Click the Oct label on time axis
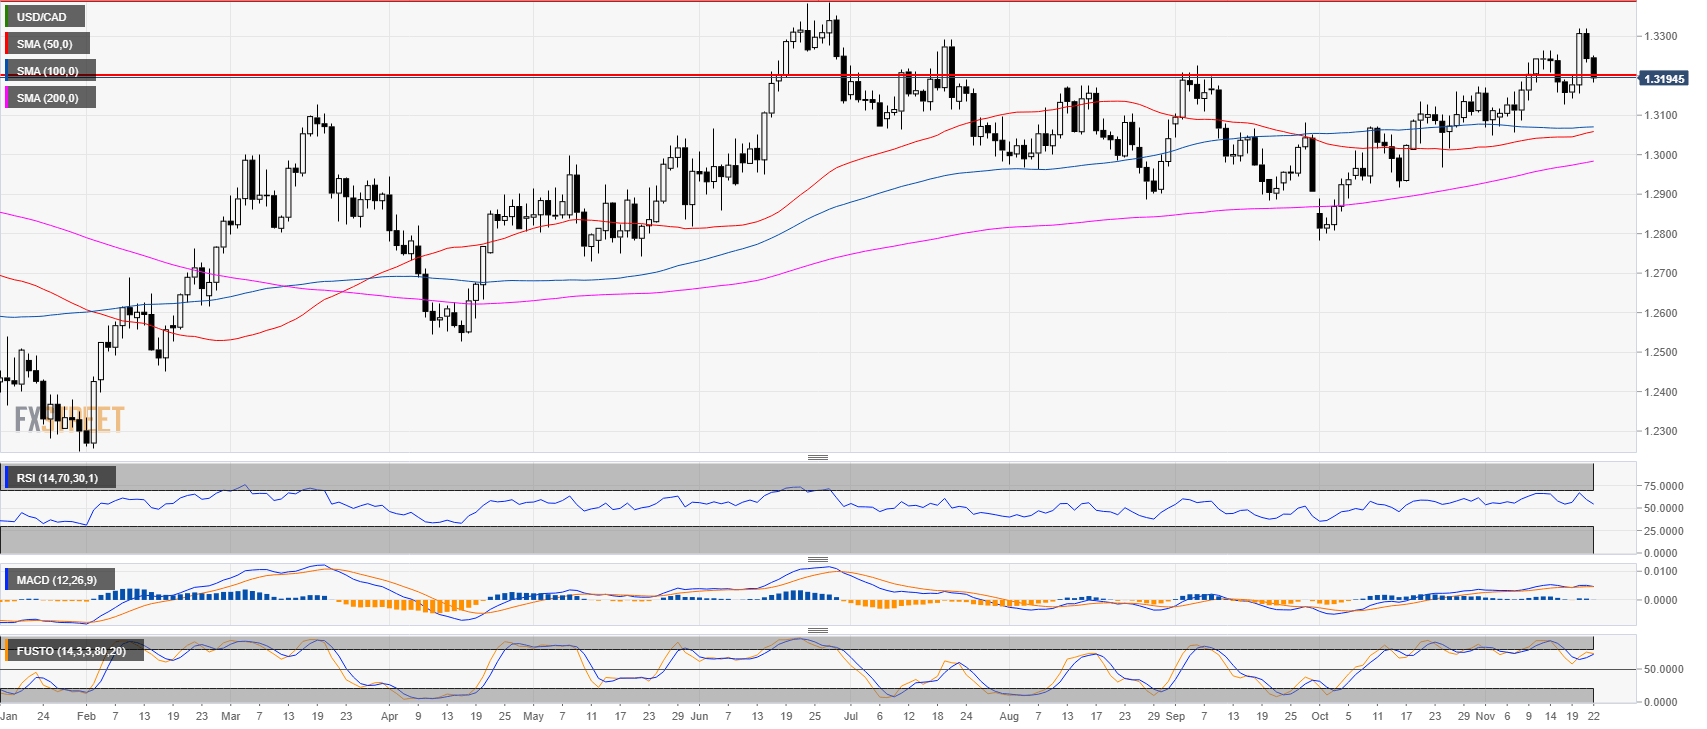The image size is (1707, 729). (x=1320, y=716)
